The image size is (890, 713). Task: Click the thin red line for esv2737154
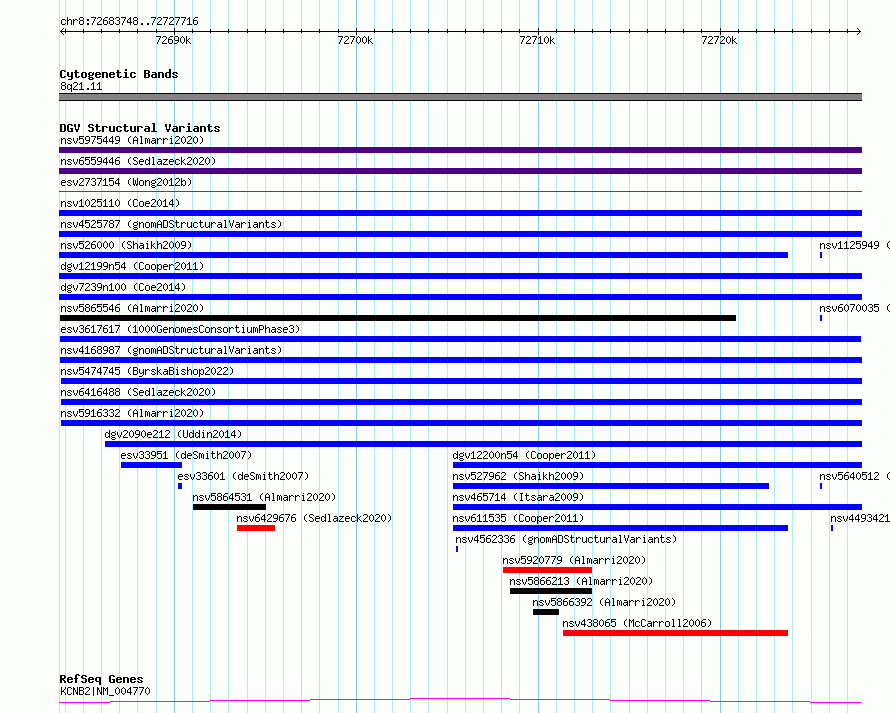(x=460, y=192)
